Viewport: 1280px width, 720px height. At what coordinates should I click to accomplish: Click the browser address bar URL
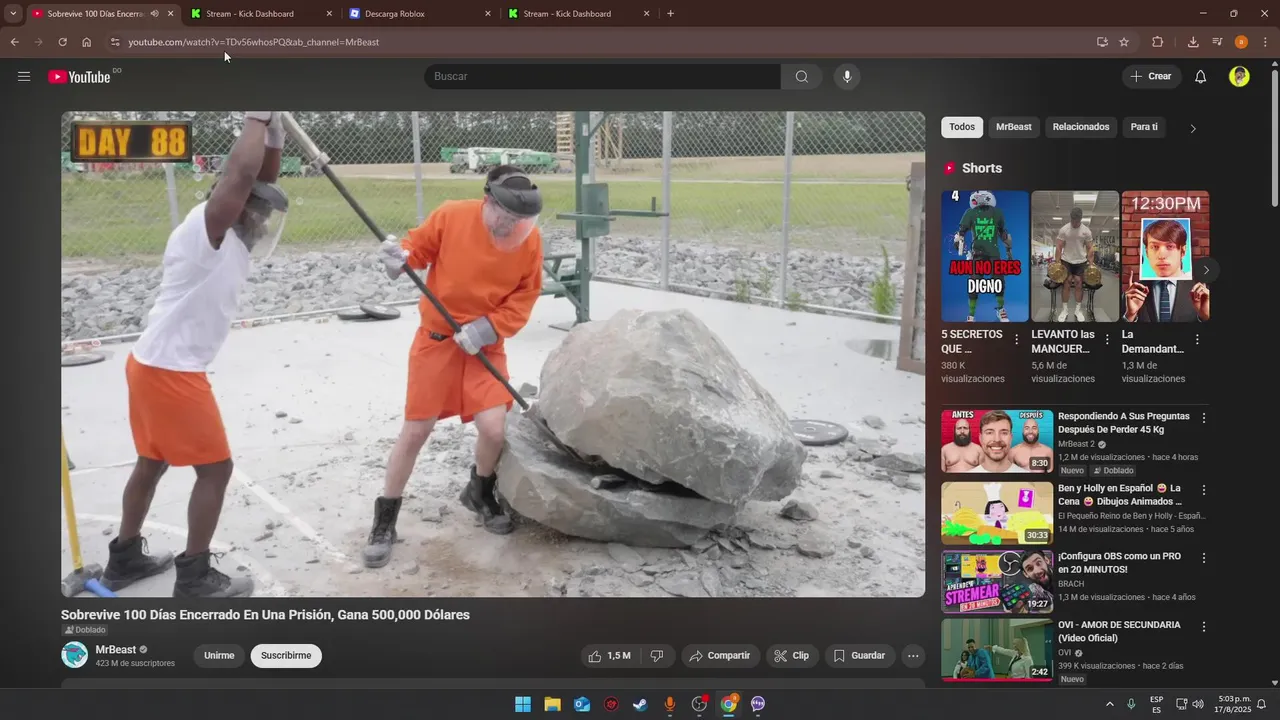pyautogui.click(x=253, y=42)
